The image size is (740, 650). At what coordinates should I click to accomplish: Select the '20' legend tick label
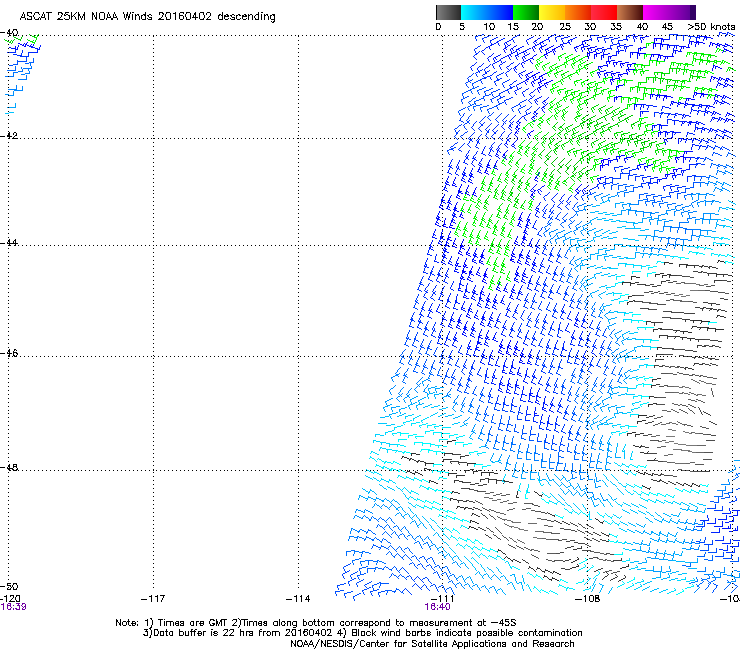tap(537, 27)
